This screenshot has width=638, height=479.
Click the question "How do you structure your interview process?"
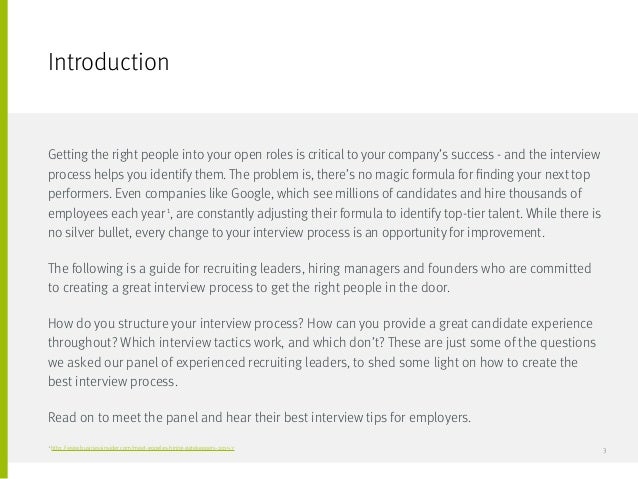[x=176, y=324]
